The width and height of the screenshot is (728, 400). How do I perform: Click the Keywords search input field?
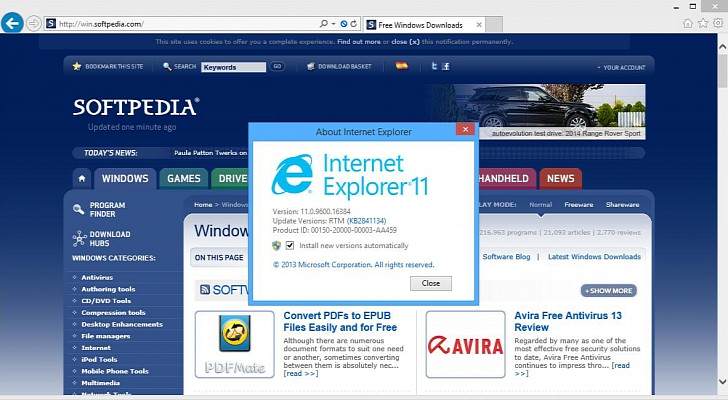coord(233,67)
